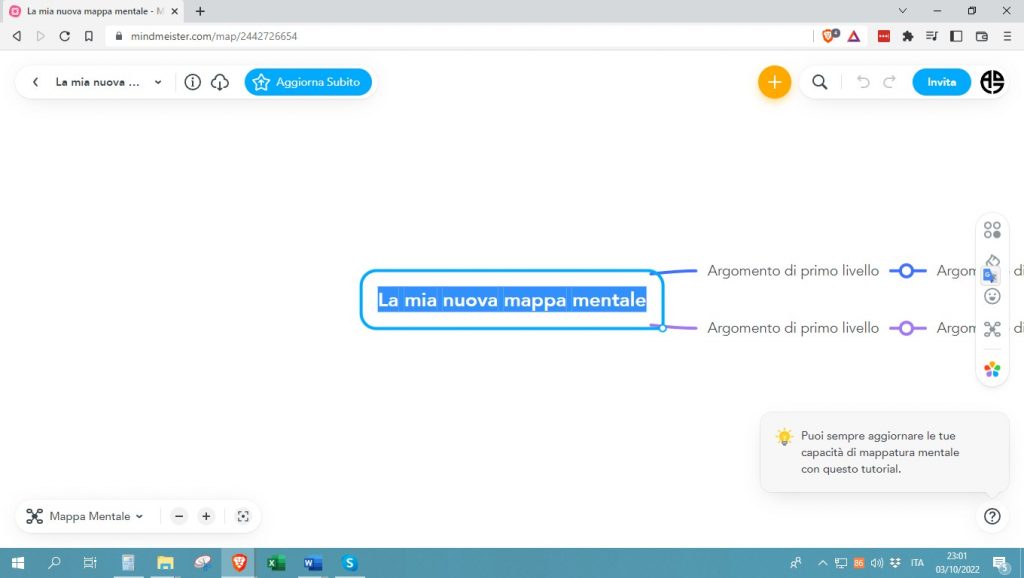Expand the map title dropdown arrow

(x=158, y=82)
